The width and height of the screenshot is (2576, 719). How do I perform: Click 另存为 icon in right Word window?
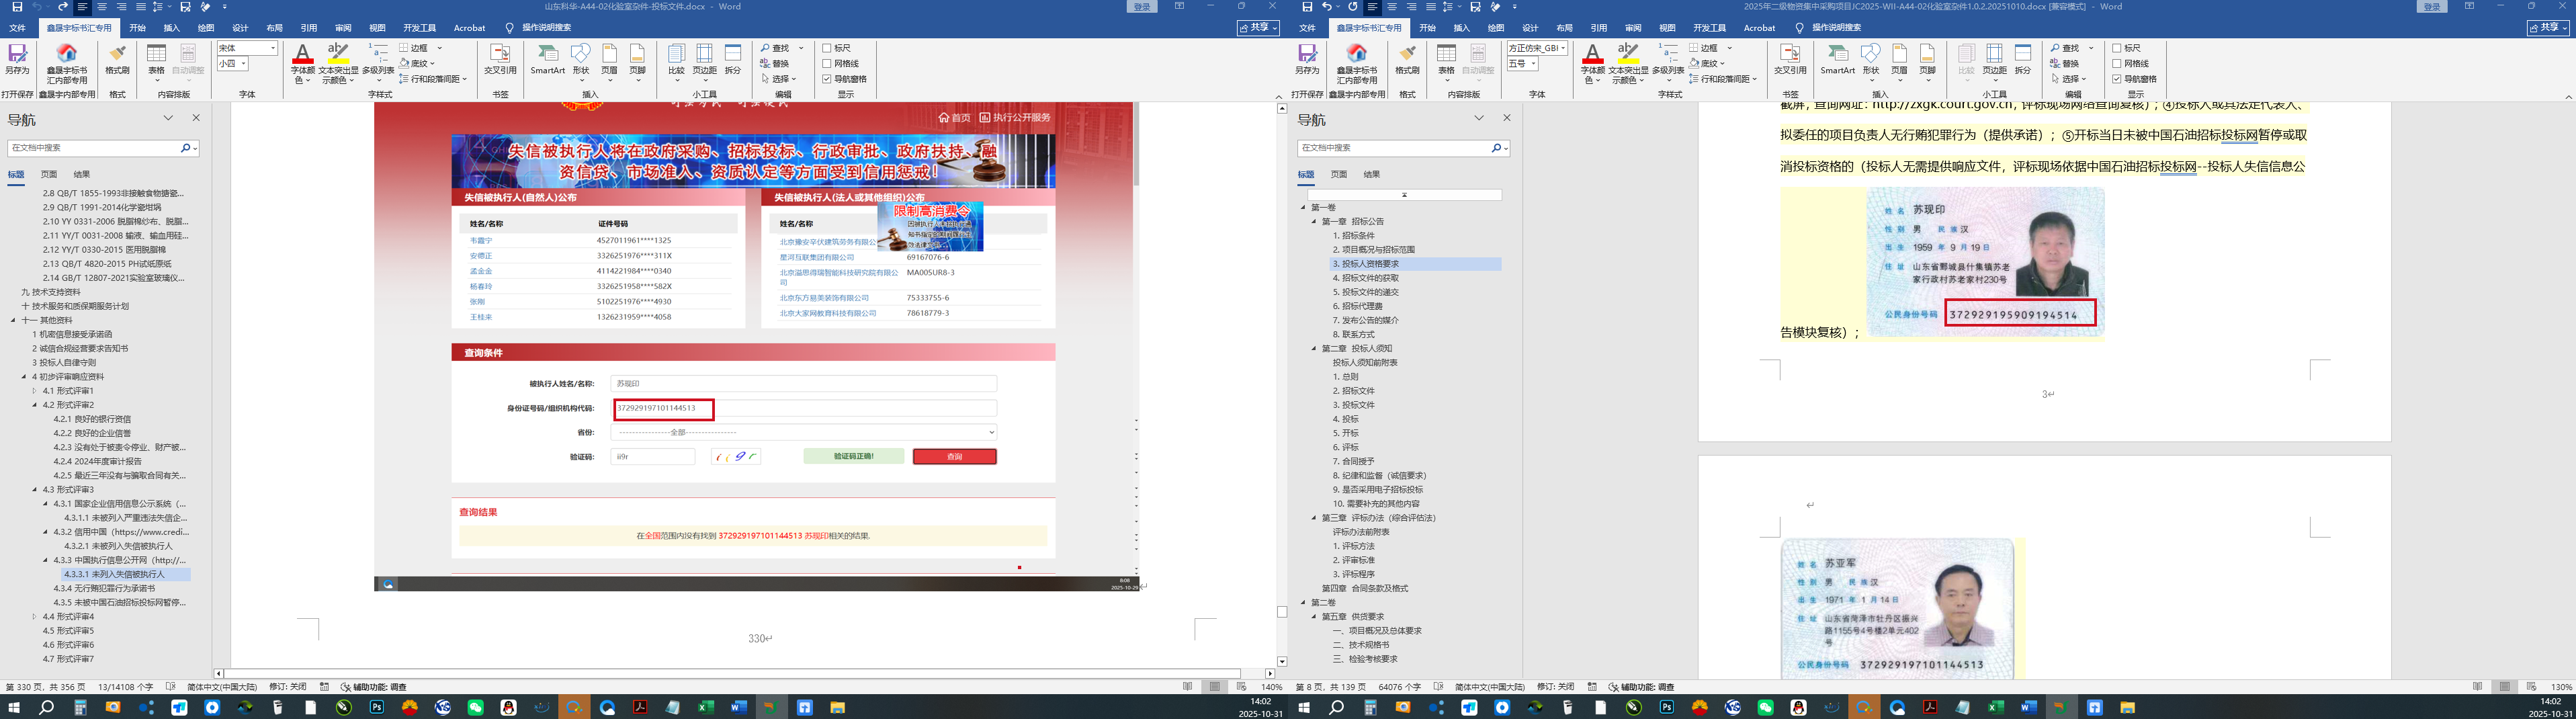tap(1307, 59)
